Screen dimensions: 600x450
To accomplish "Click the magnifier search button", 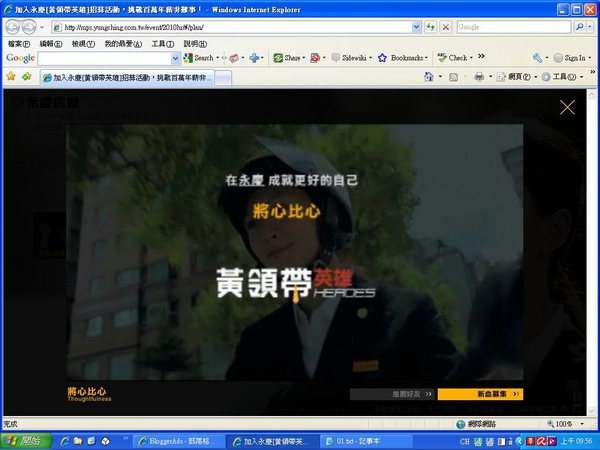I will pos(579,27).
